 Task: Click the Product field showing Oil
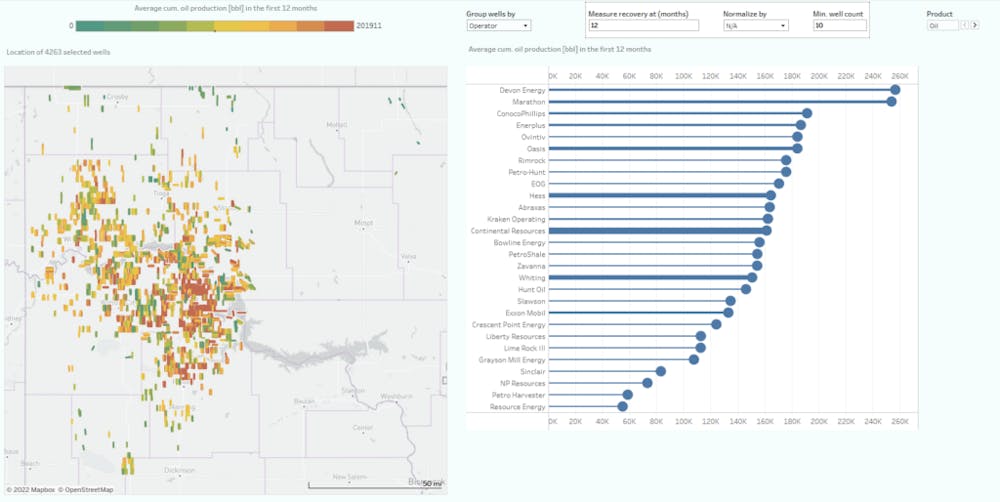pyautogui.click(x=943, y=26)
